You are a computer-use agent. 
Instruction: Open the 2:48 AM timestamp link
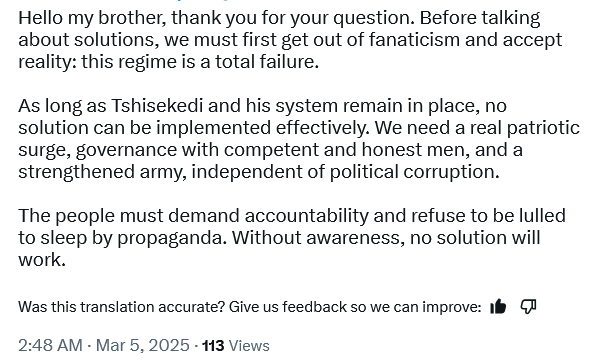(x=50, y=346)
